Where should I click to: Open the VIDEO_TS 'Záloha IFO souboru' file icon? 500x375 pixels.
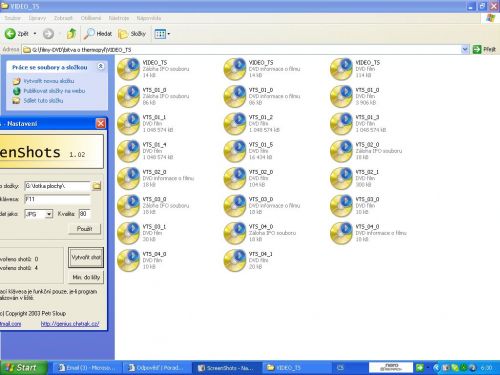pos(129,69)
